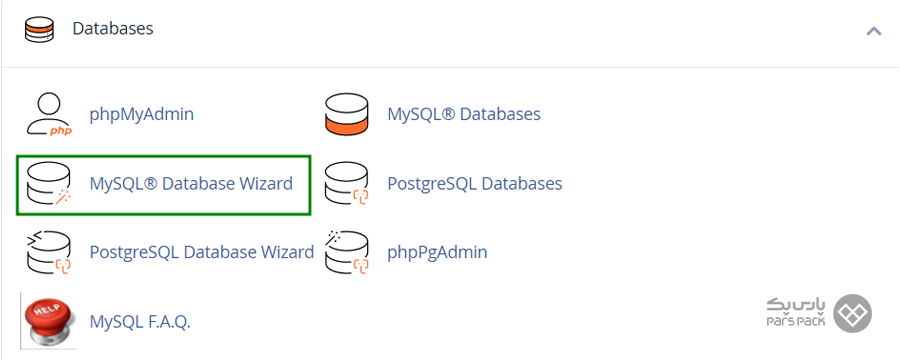This screenshot has width=900, height=360.
Task: Click the MySQL Database Wizard wand icon
Action: [x=49, y=184]
